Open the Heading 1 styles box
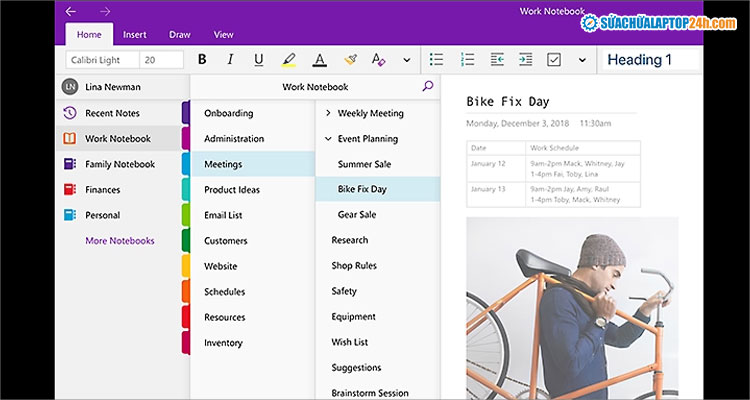Image resolution: width=750 pixels, height=400 pixels. click(651, 60)
